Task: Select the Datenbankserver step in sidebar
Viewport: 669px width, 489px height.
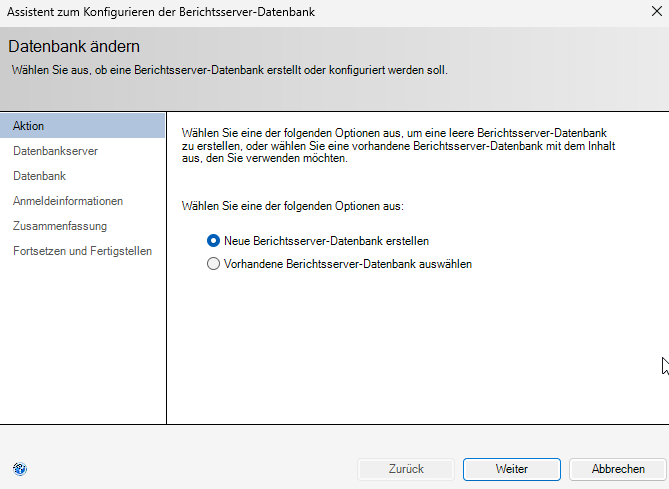Action: click(x=55, y=151)
